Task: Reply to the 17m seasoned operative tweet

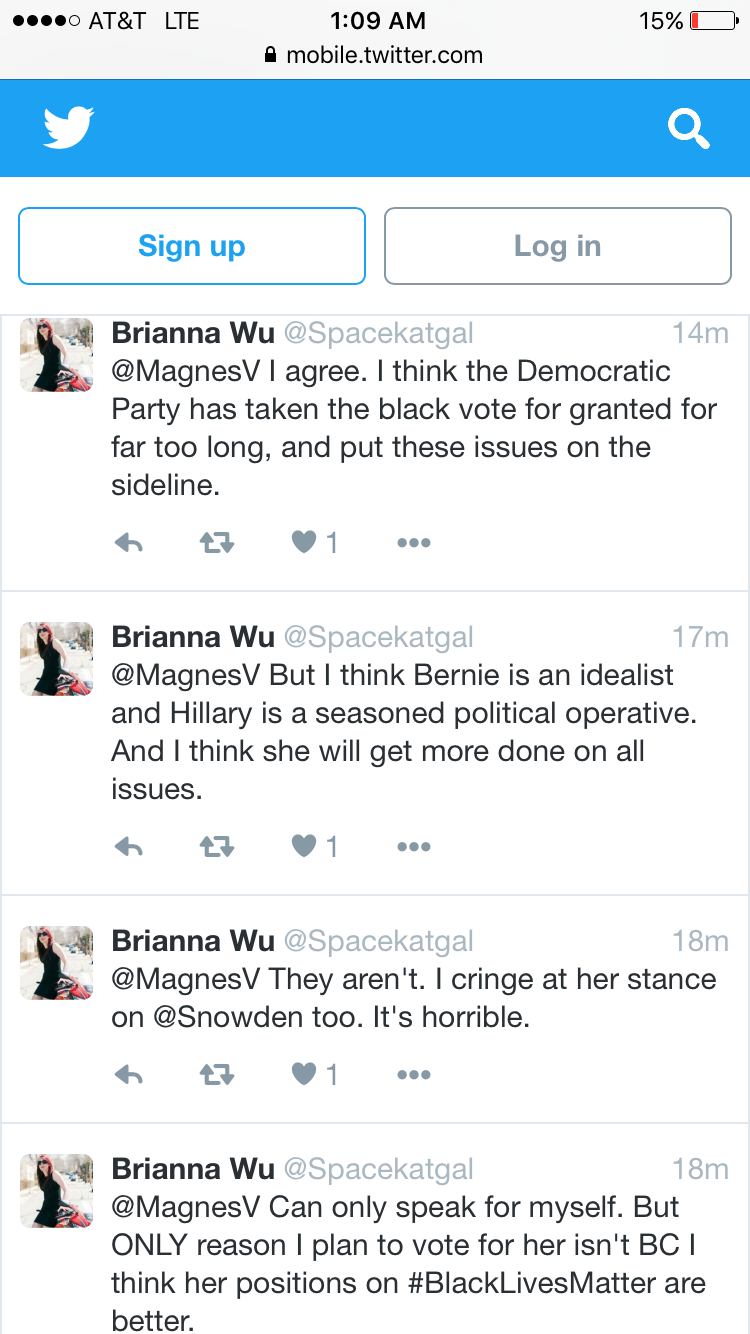Action: point(129,847)
